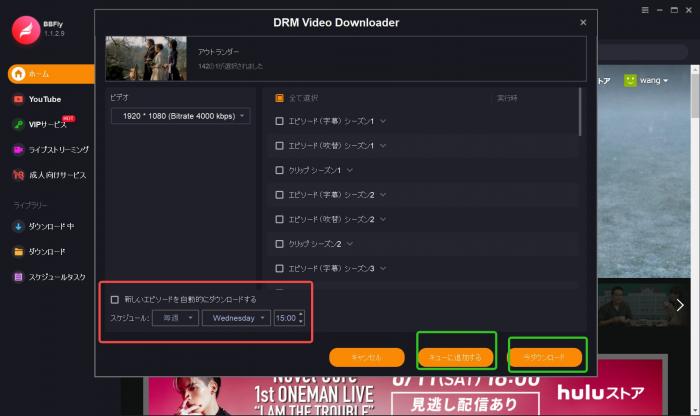Click the YouTube sidebar icon
The height and width of the screenshot is (416, 700).
[18, 99]
